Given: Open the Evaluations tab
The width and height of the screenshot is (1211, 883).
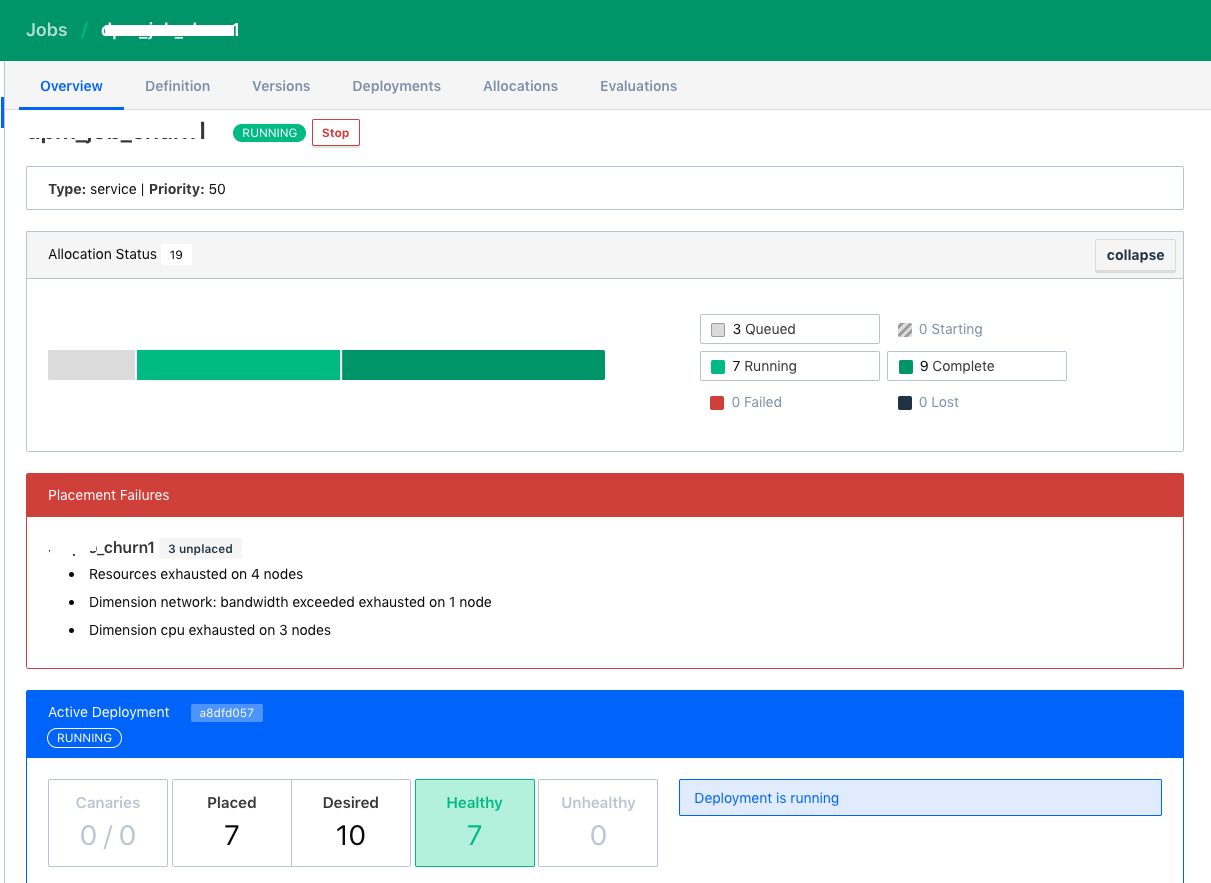Looking at the screenshot, I should click(638, 86).
